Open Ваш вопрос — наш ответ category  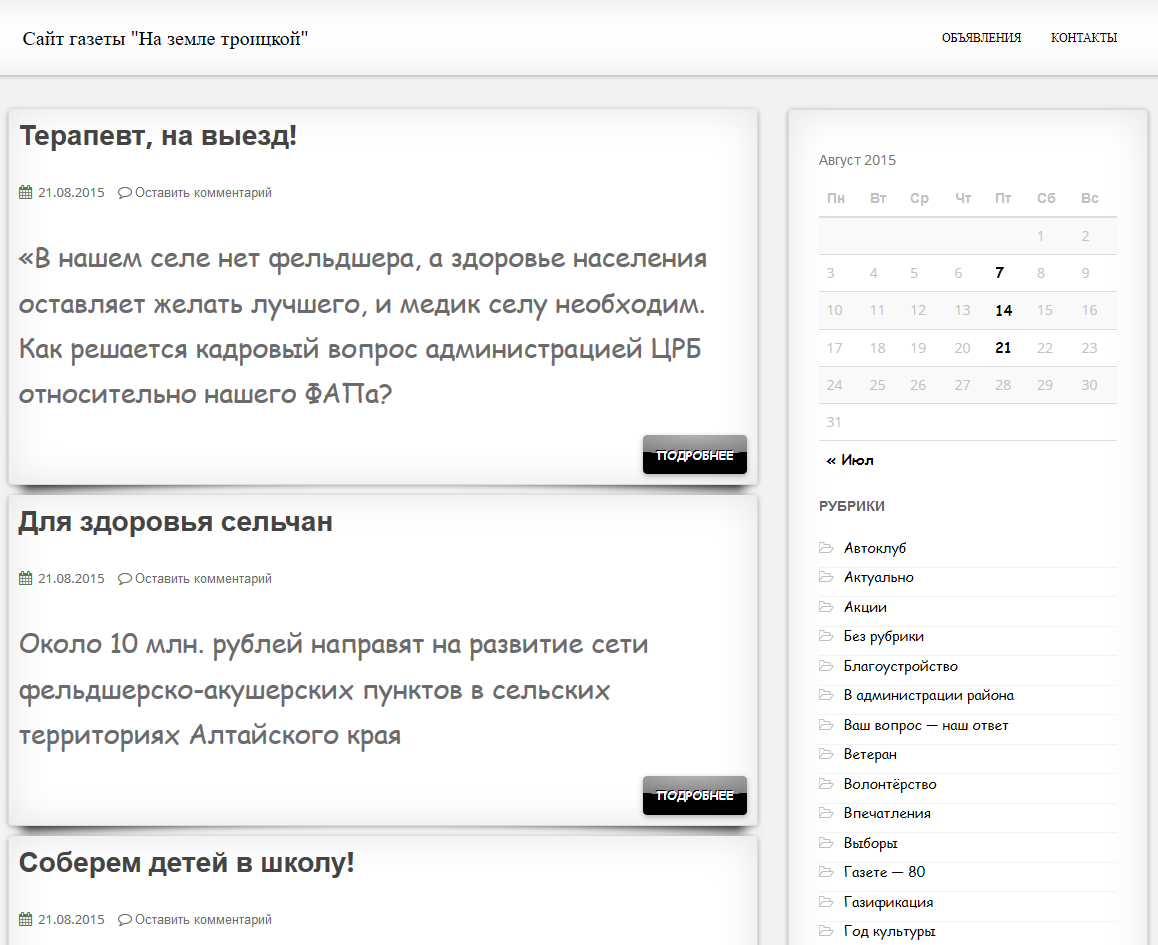[x=925, y=725]
